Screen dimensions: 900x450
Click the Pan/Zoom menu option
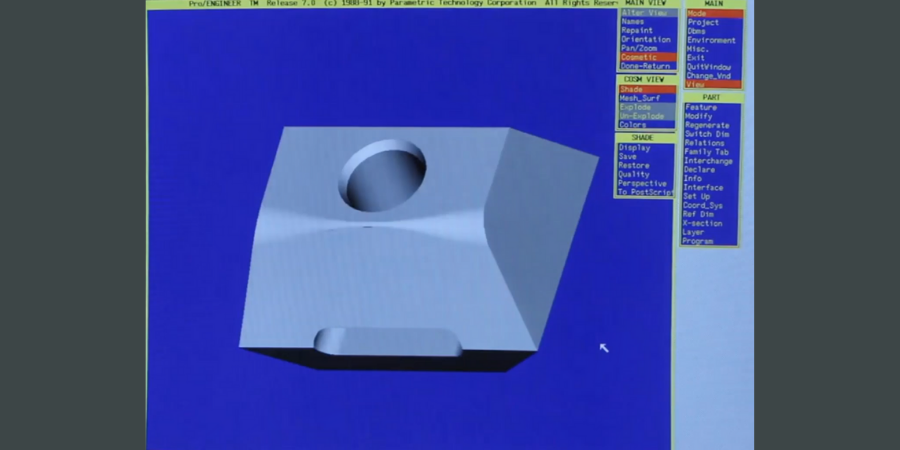638,48
